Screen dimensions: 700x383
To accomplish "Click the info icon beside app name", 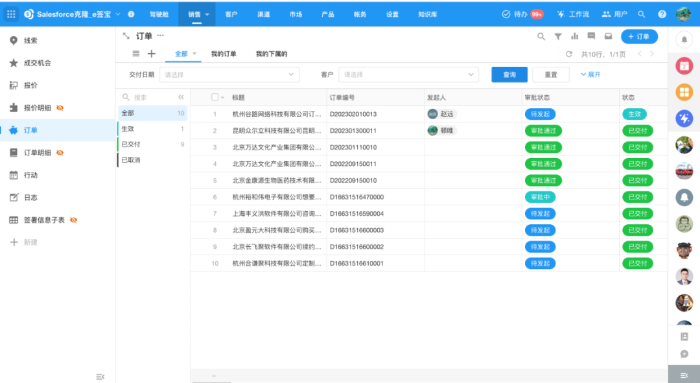I will 131,14.
